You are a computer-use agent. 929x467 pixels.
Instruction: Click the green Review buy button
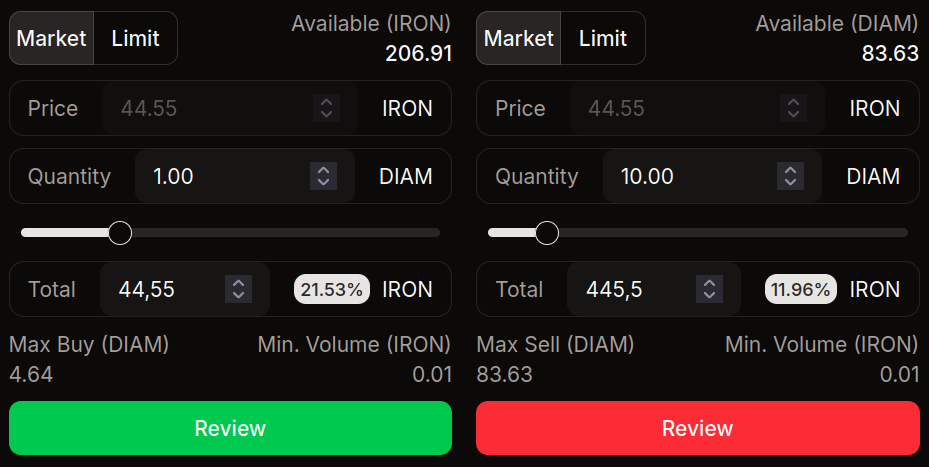tap(230, 428)
